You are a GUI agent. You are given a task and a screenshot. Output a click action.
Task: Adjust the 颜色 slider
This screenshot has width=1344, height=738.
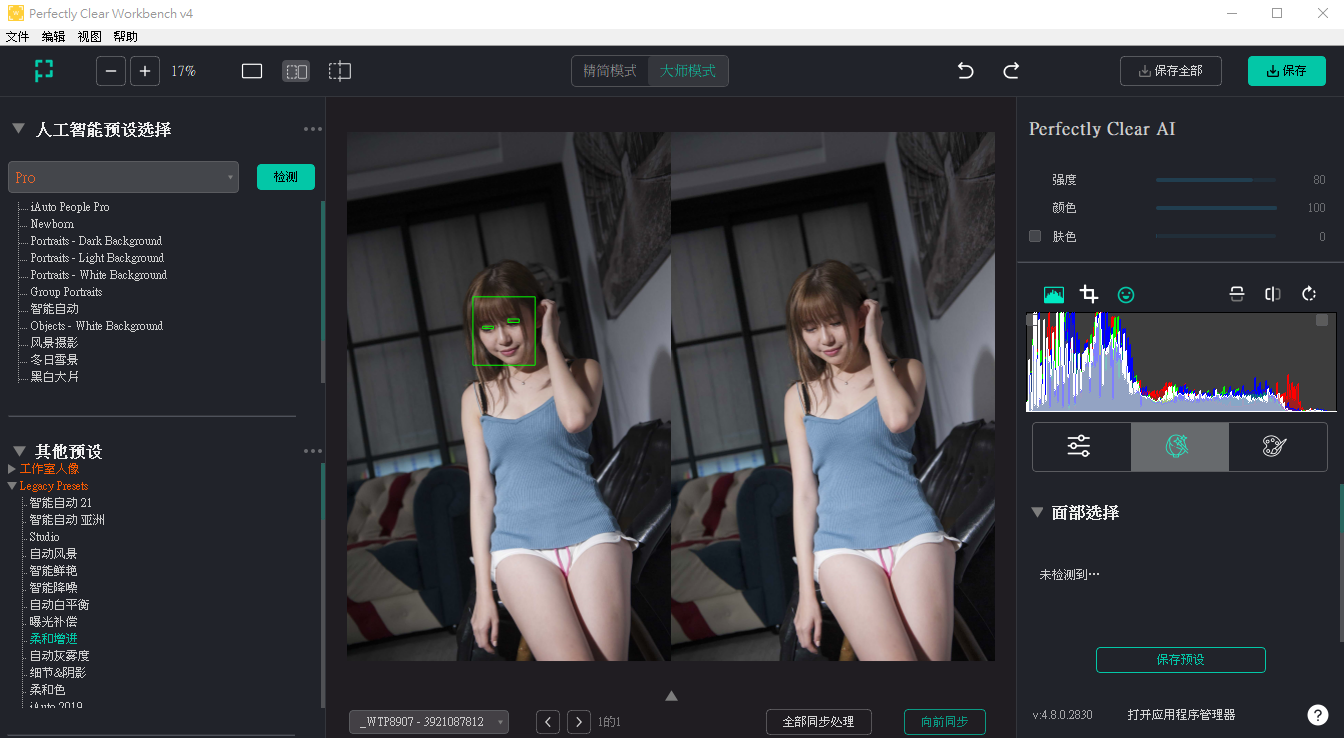coord(1216,208)
